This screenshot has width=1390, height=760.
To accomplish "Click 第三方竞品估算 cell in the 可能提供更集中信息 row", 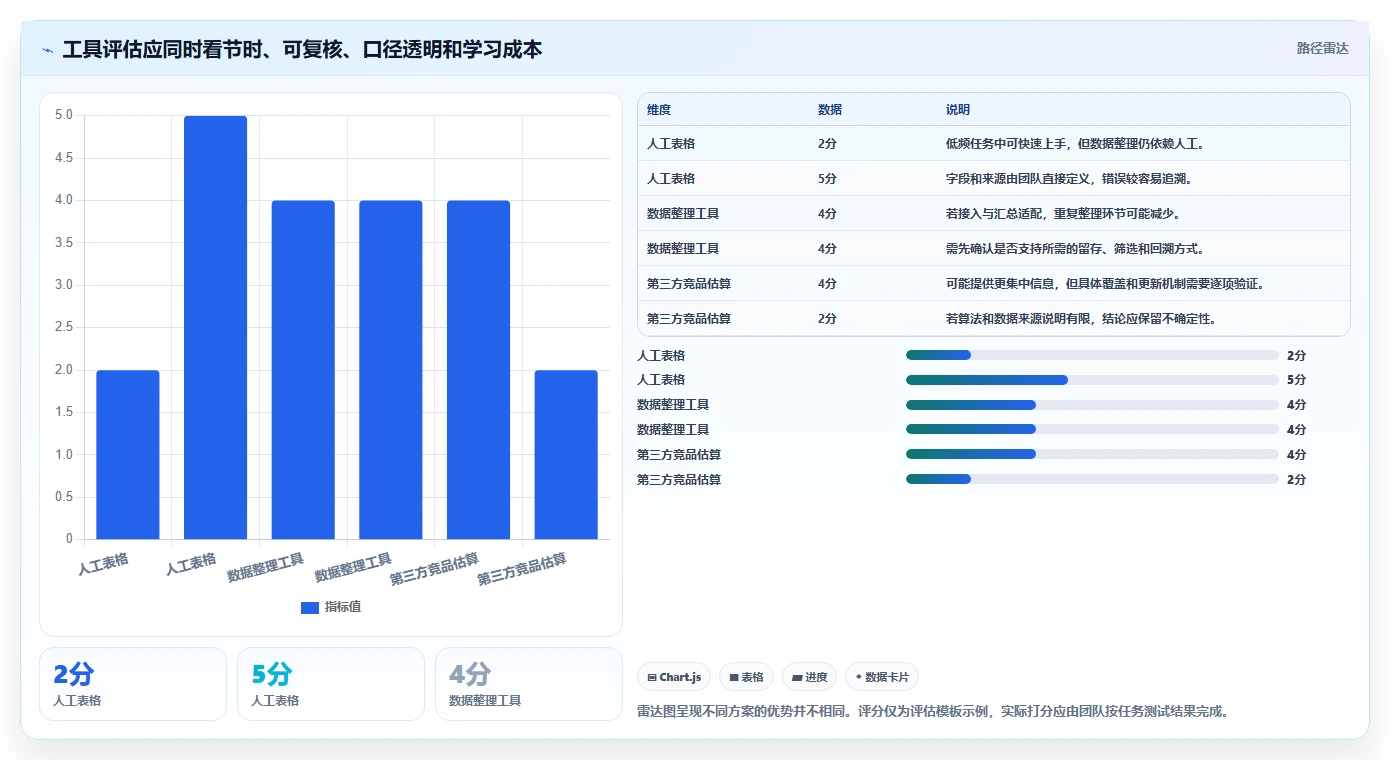I will (x=689, y=284).
